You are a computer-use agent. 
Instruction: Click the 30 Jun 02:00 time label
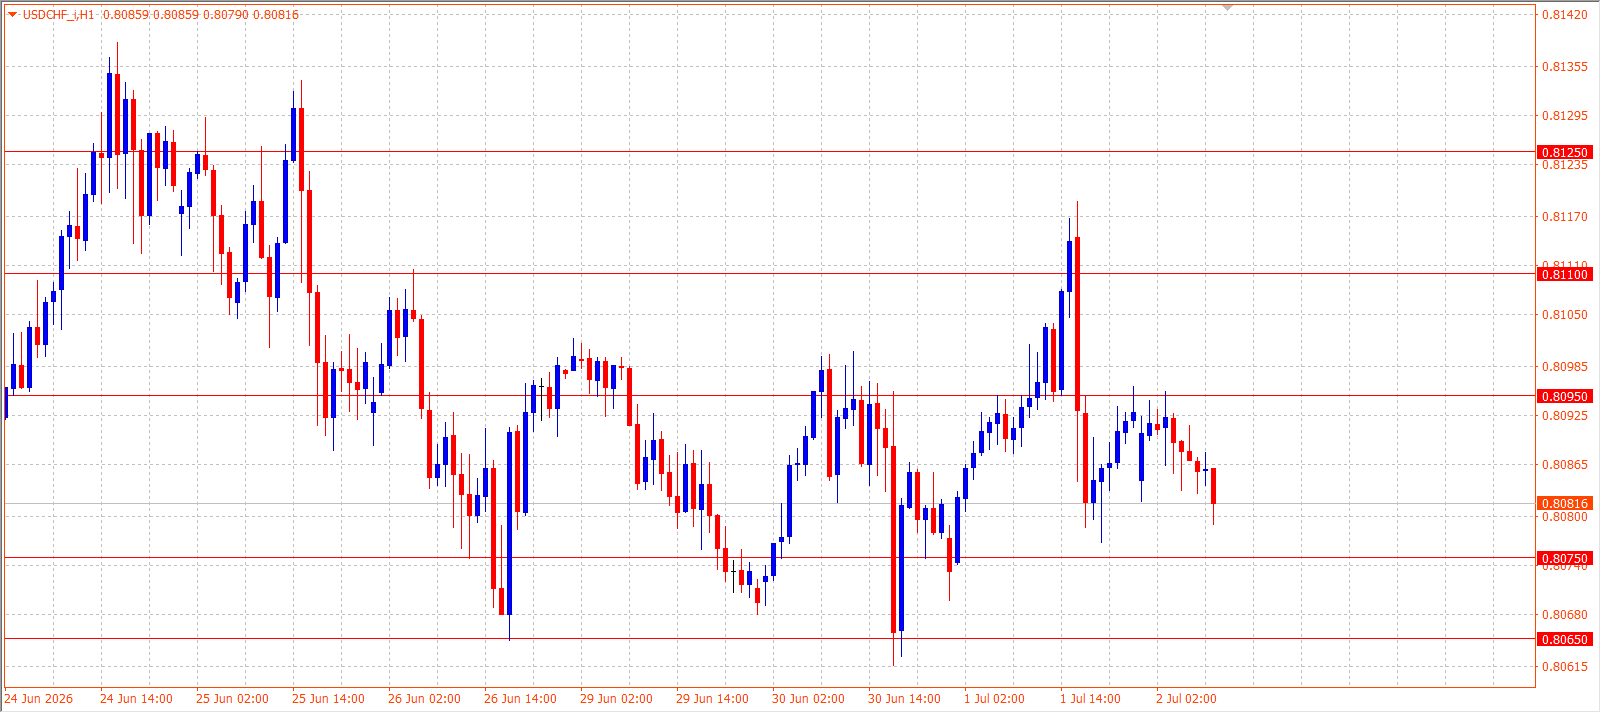click(x=808, y=699)
